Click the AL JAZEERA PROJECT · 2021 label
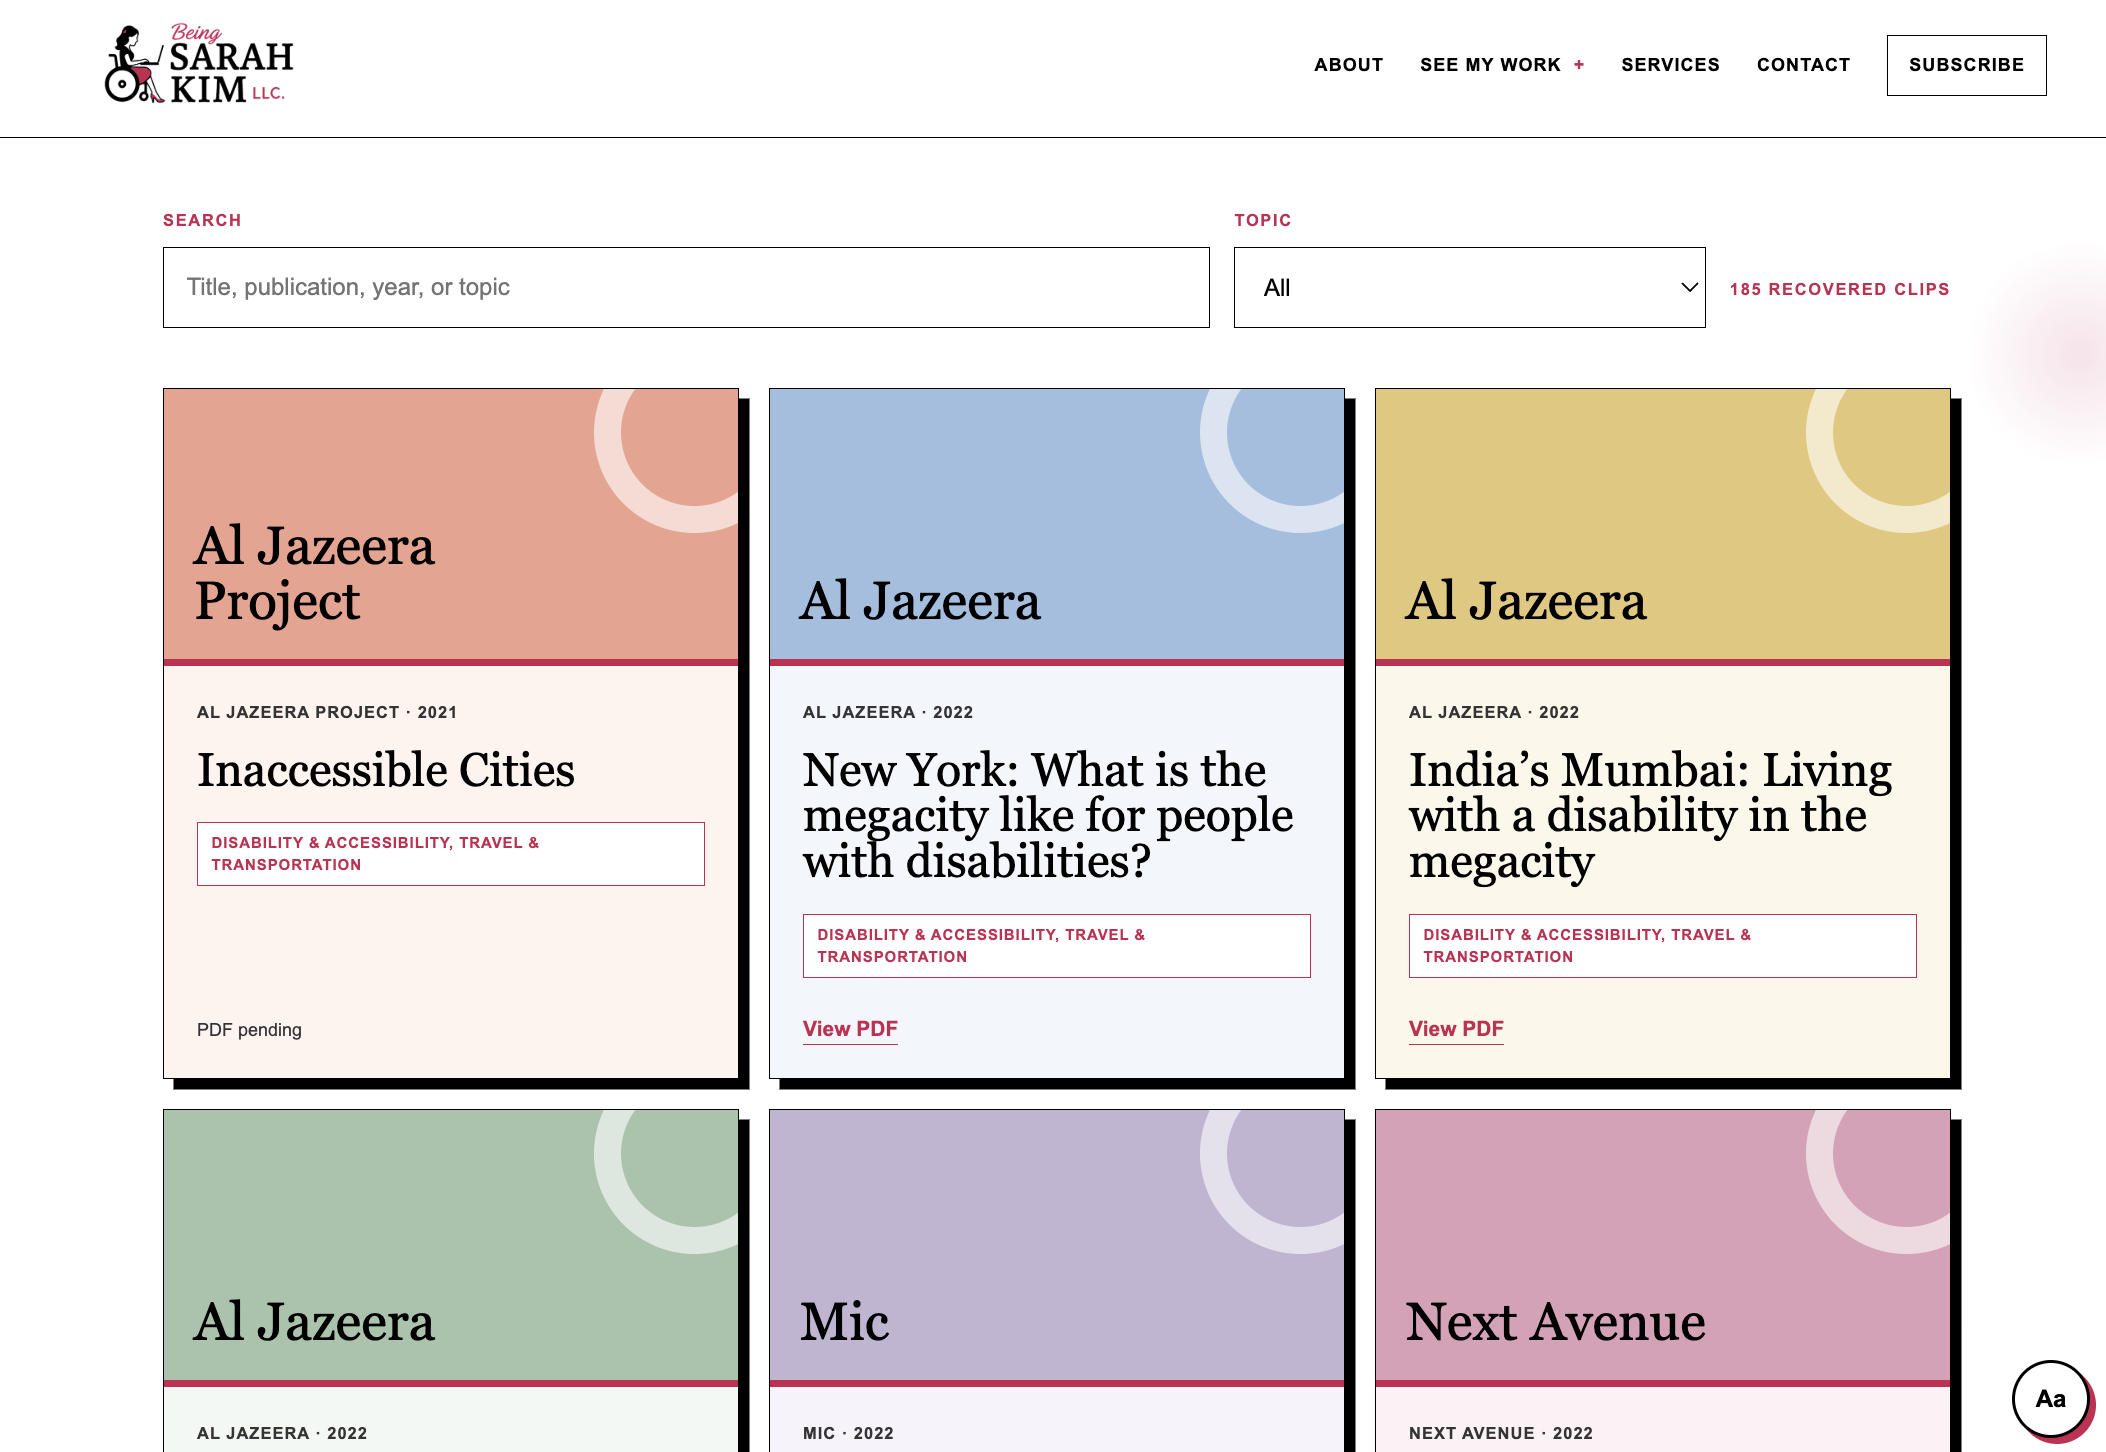2106x1452 pixels. pyautogui.click(x=327, y=712)
